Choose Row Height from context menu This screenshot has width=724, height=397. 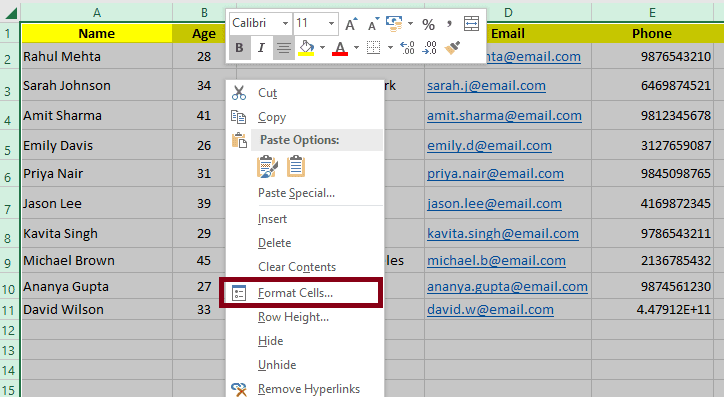[305, 317]
